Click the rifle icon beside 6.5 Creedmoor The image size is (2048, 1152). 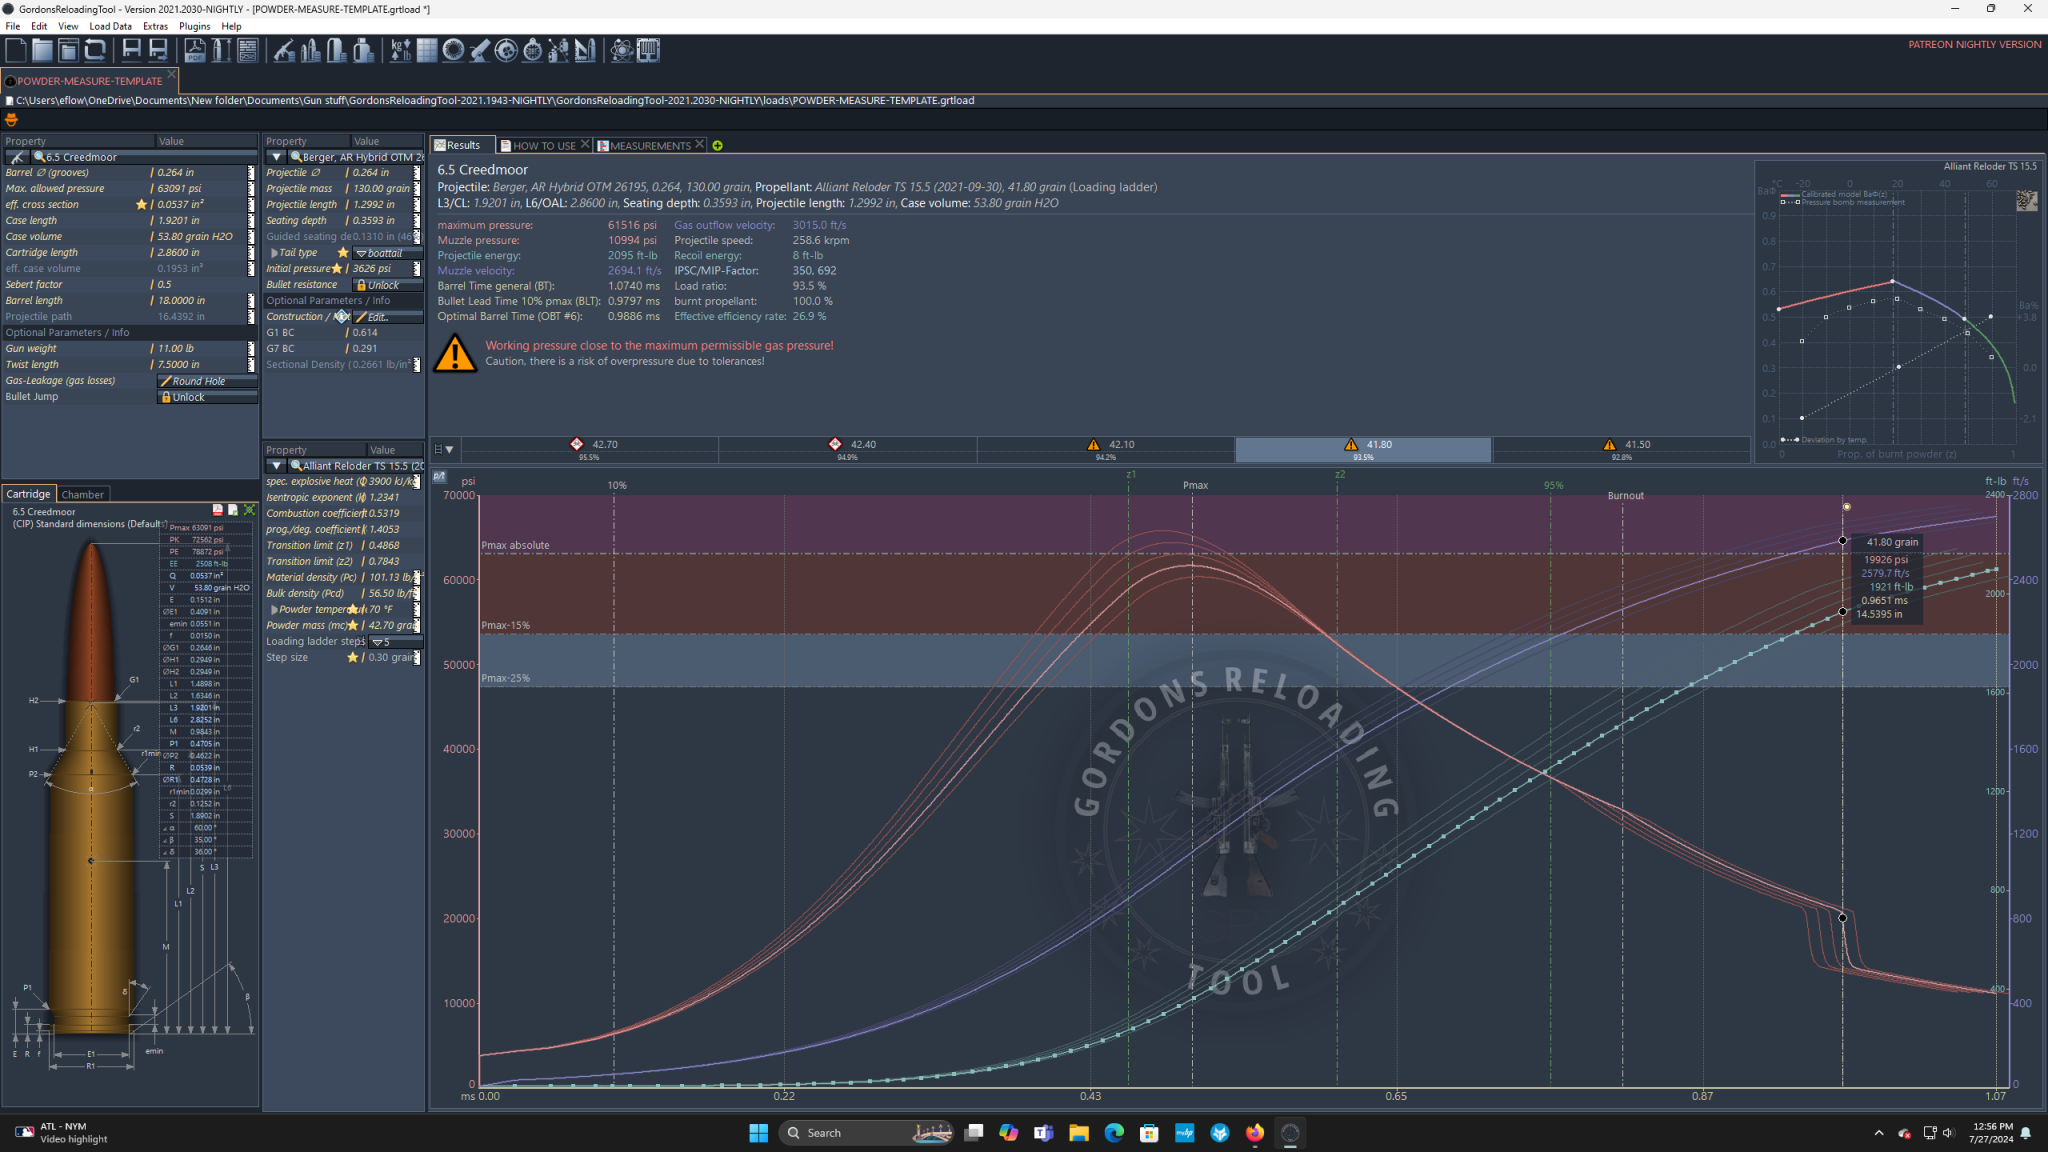17,157
